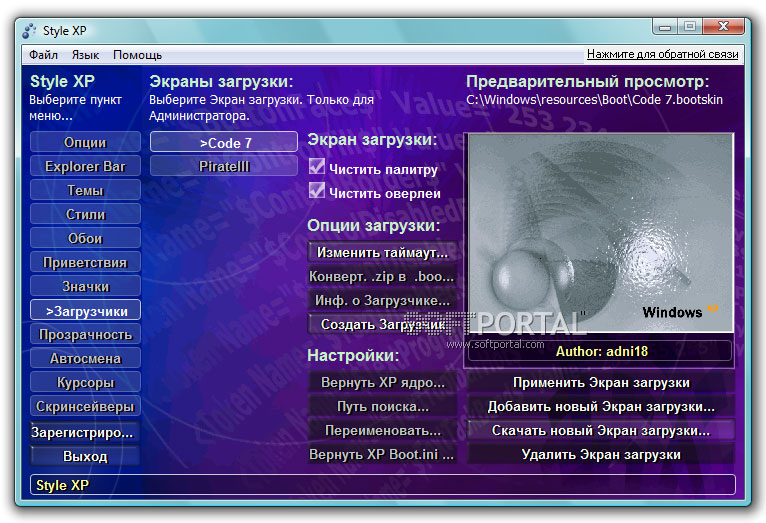
Task: Open the Файл menu
Action: (43, 55)
